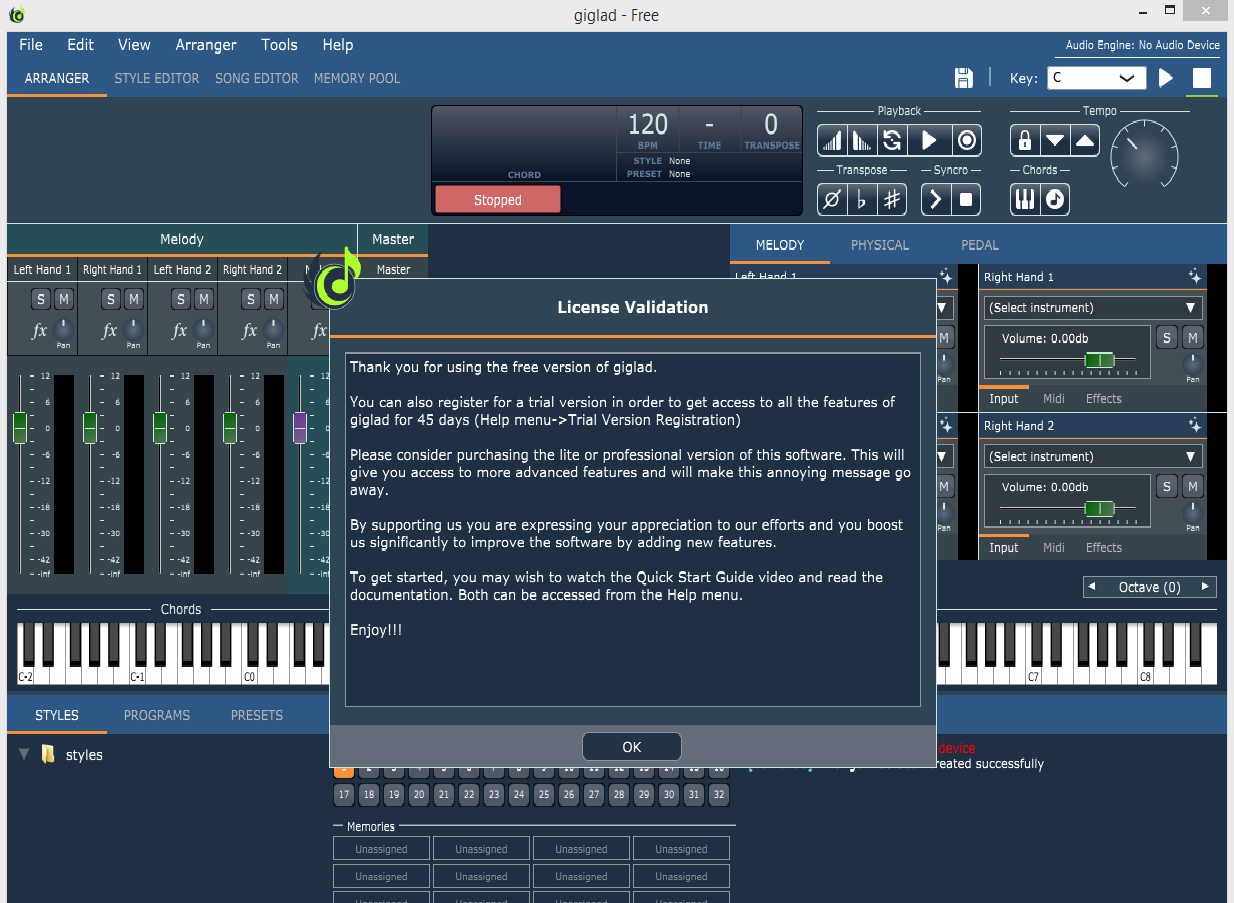Decrease tempo with the down arrow

pyautogui.click(x=1055, y=140)
